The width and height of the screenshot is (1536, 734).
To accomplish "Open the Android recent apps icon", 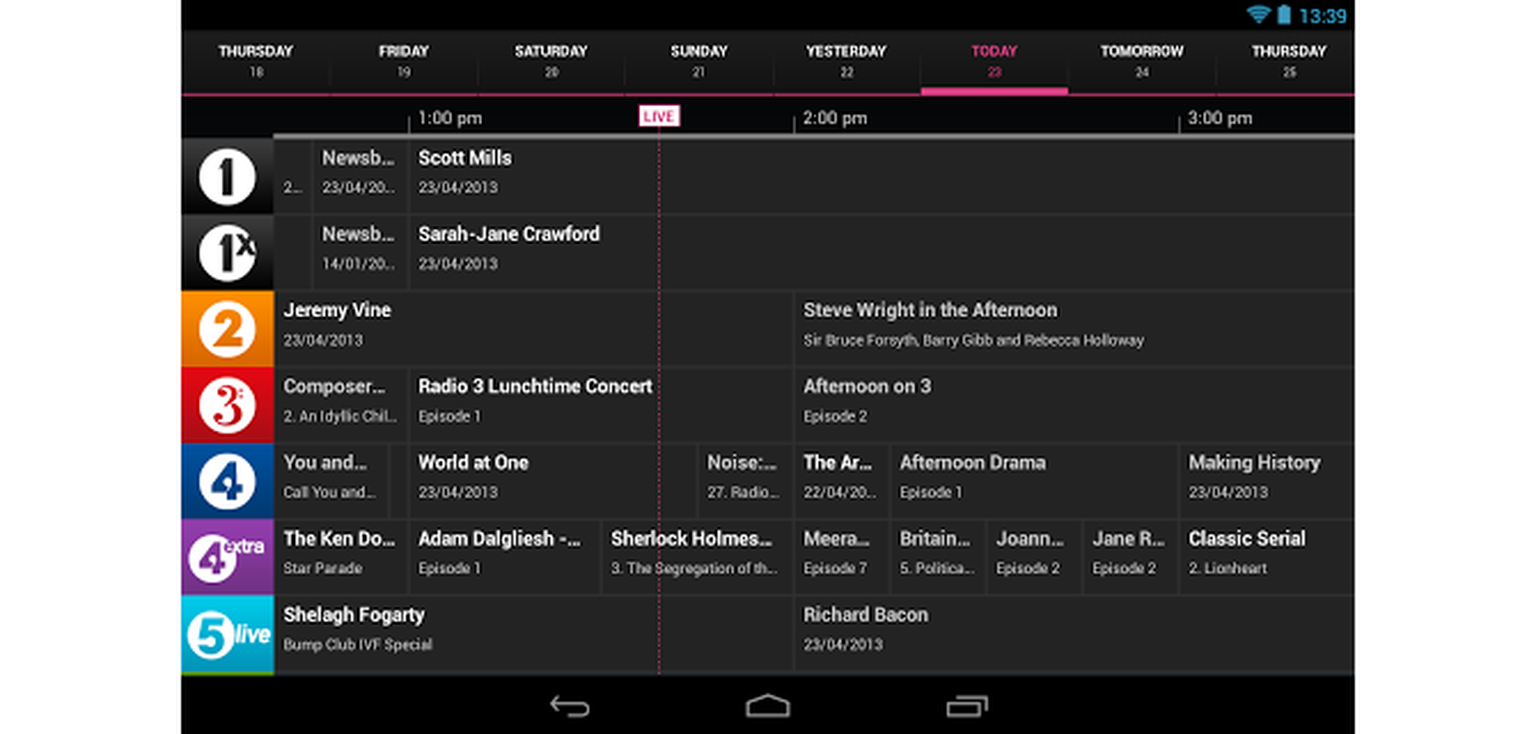I will point(966,707).
